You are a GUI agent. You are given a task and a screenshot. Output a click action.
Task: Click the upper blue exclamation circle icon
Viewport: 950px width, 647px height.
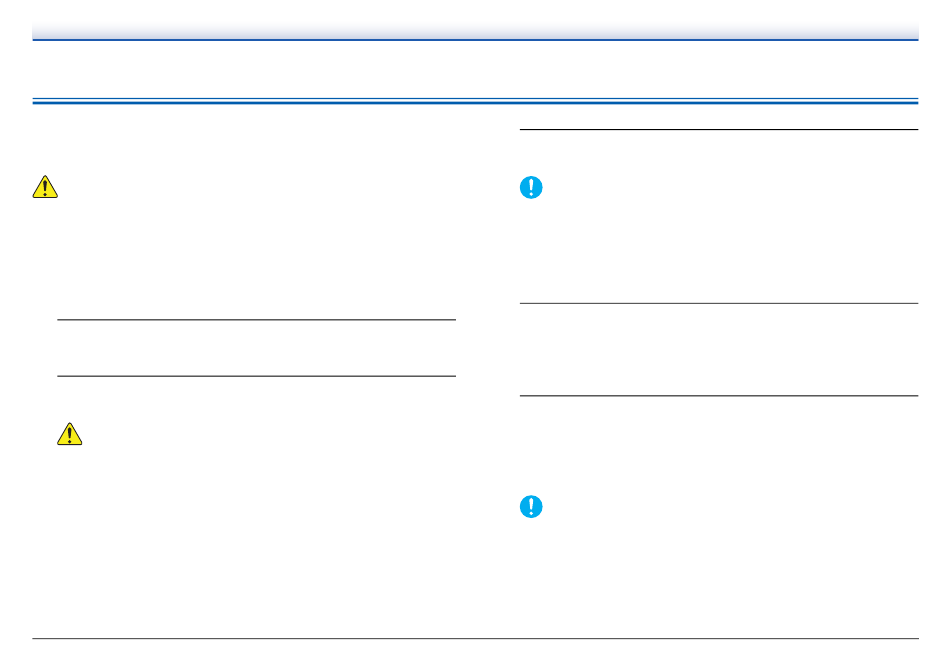coord(531,187)
